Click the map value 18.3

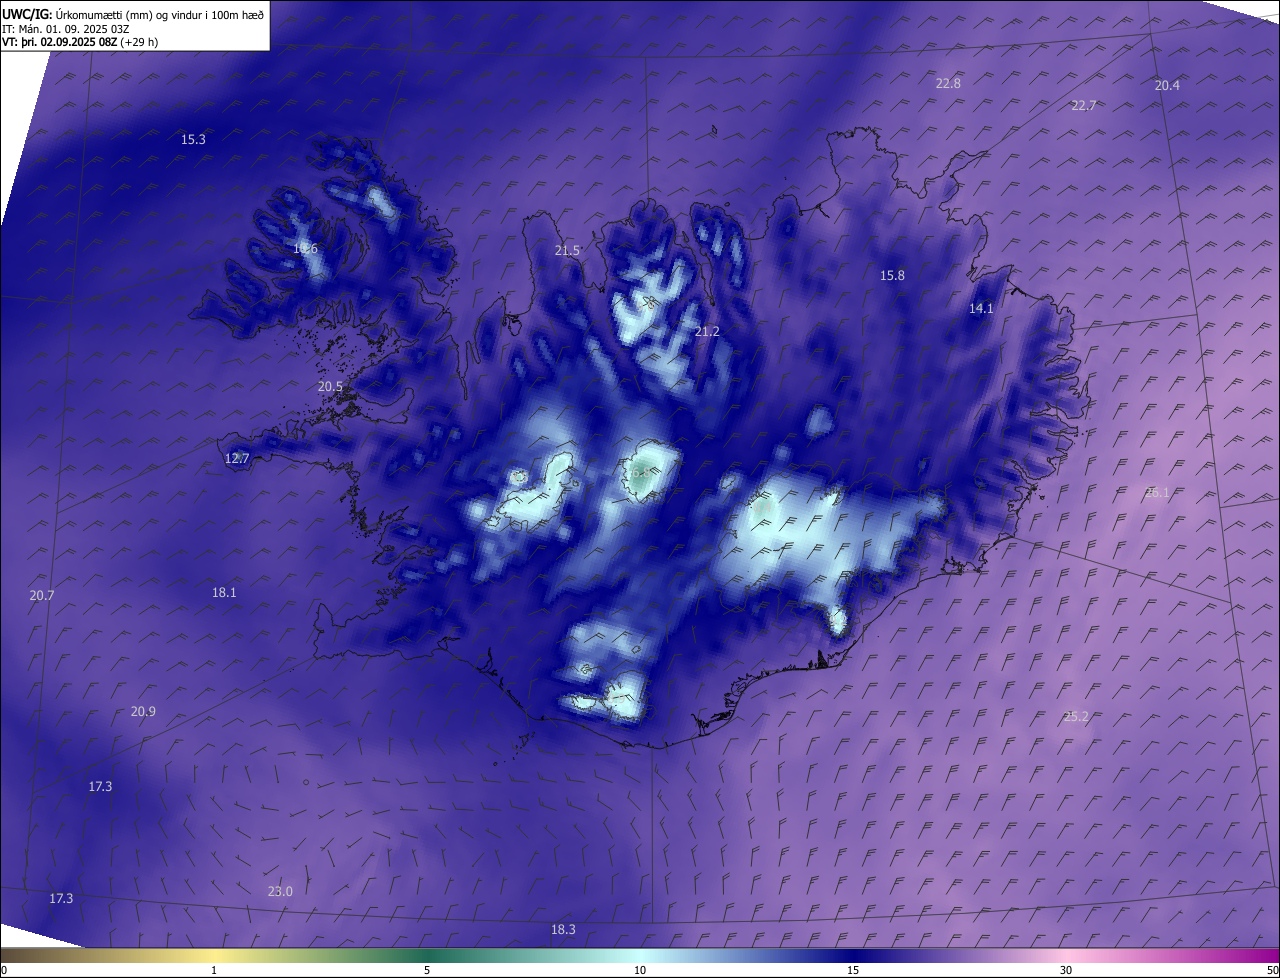coord(563,930)
